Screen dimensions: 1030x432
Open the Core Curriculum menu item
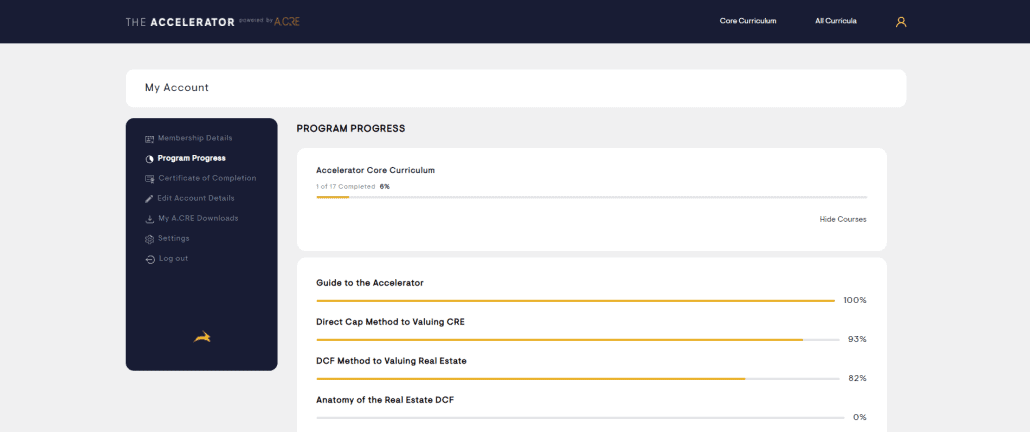pyautogui.click(x=748, y=21)
